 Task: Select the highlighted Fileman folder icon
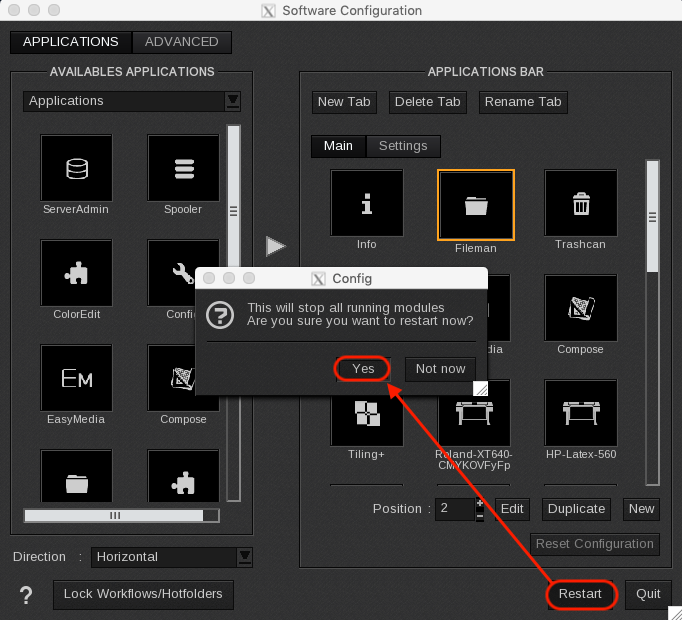click(476, 205)
